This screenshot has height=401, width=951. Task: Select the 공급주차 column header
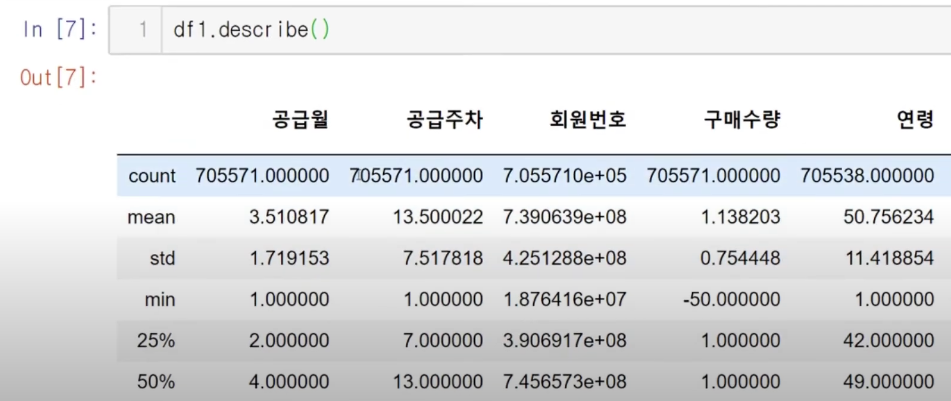pos(445,121)
